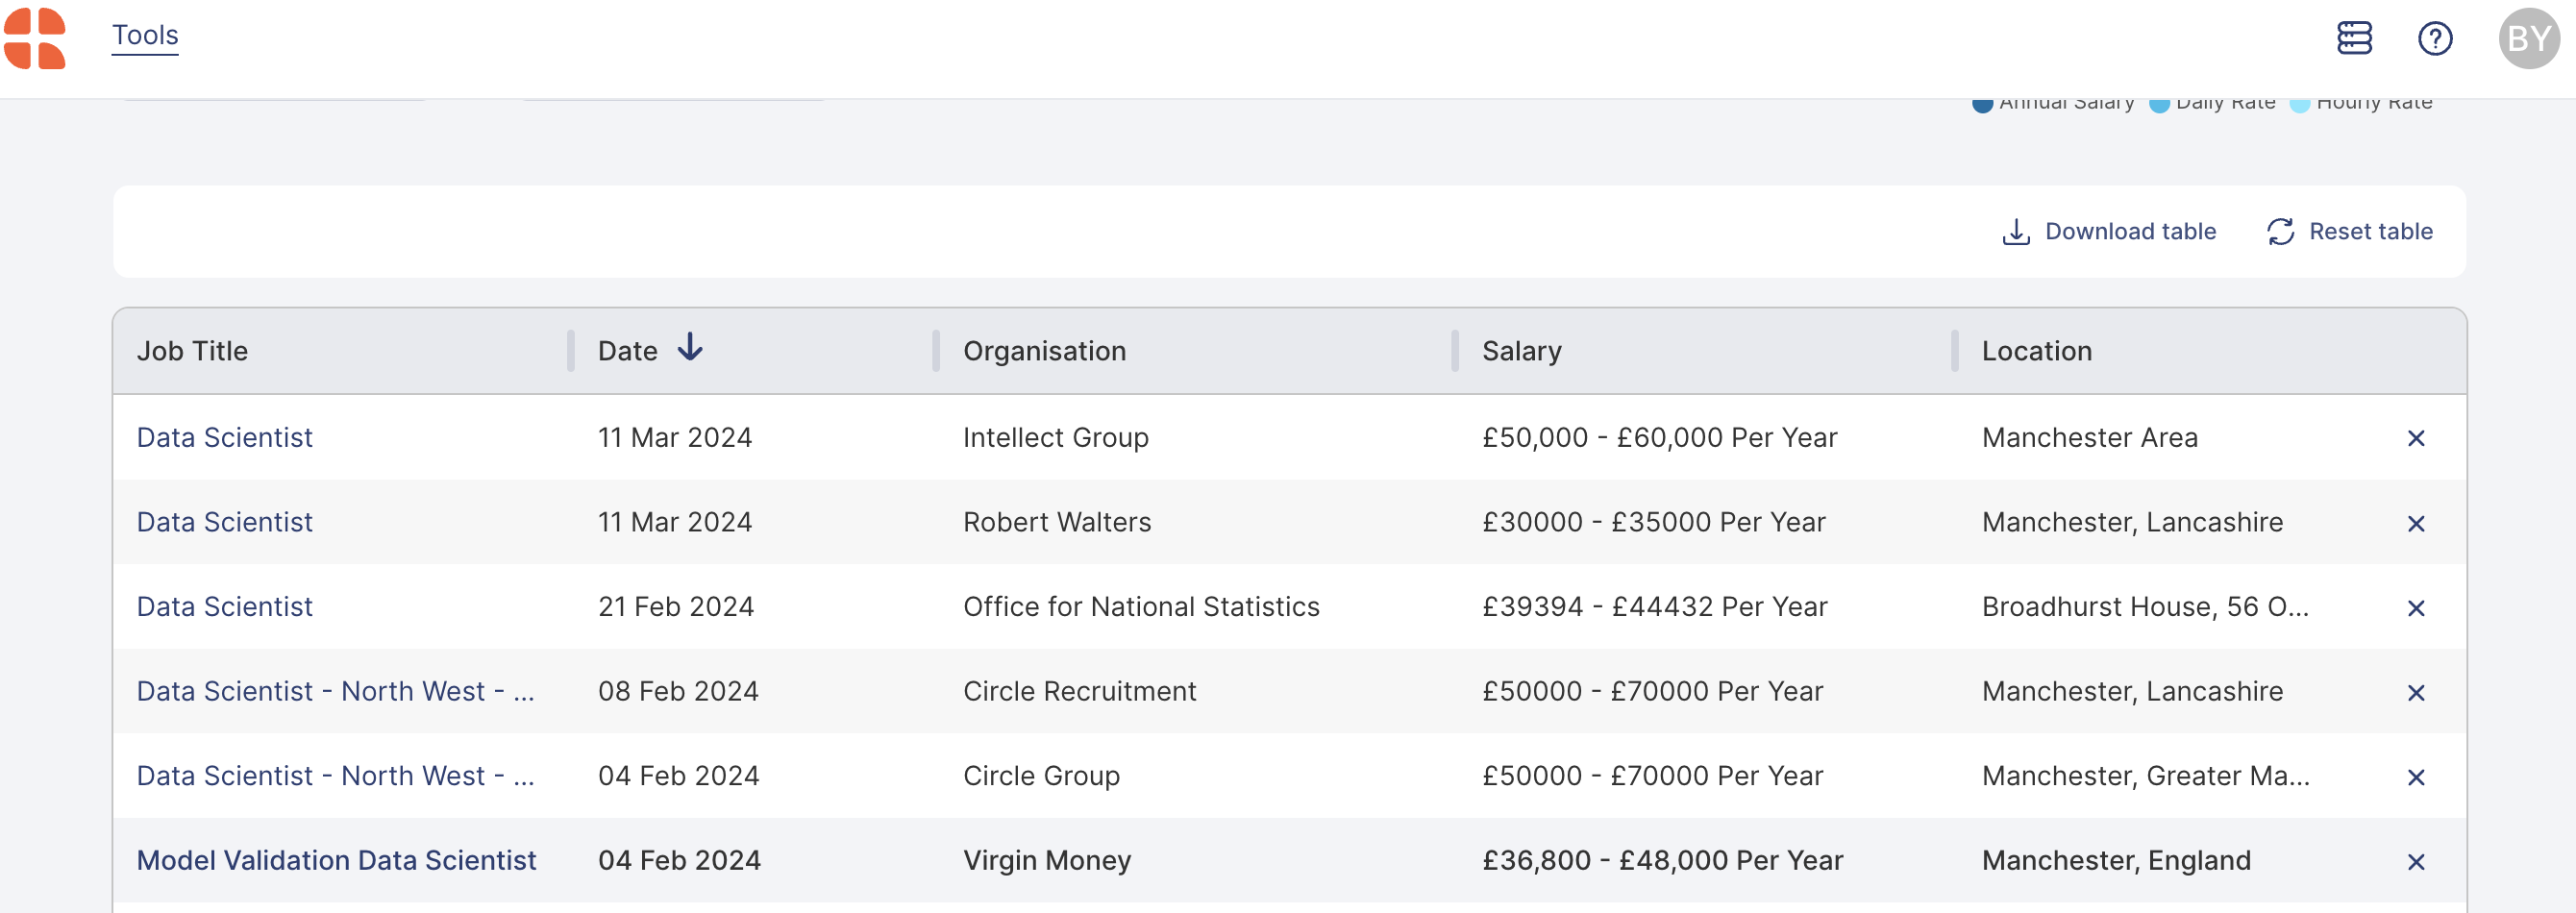The width and height of the screenshot is (2576, 913).
Task: Open the help question mark icon
Action: point(2435,38)
